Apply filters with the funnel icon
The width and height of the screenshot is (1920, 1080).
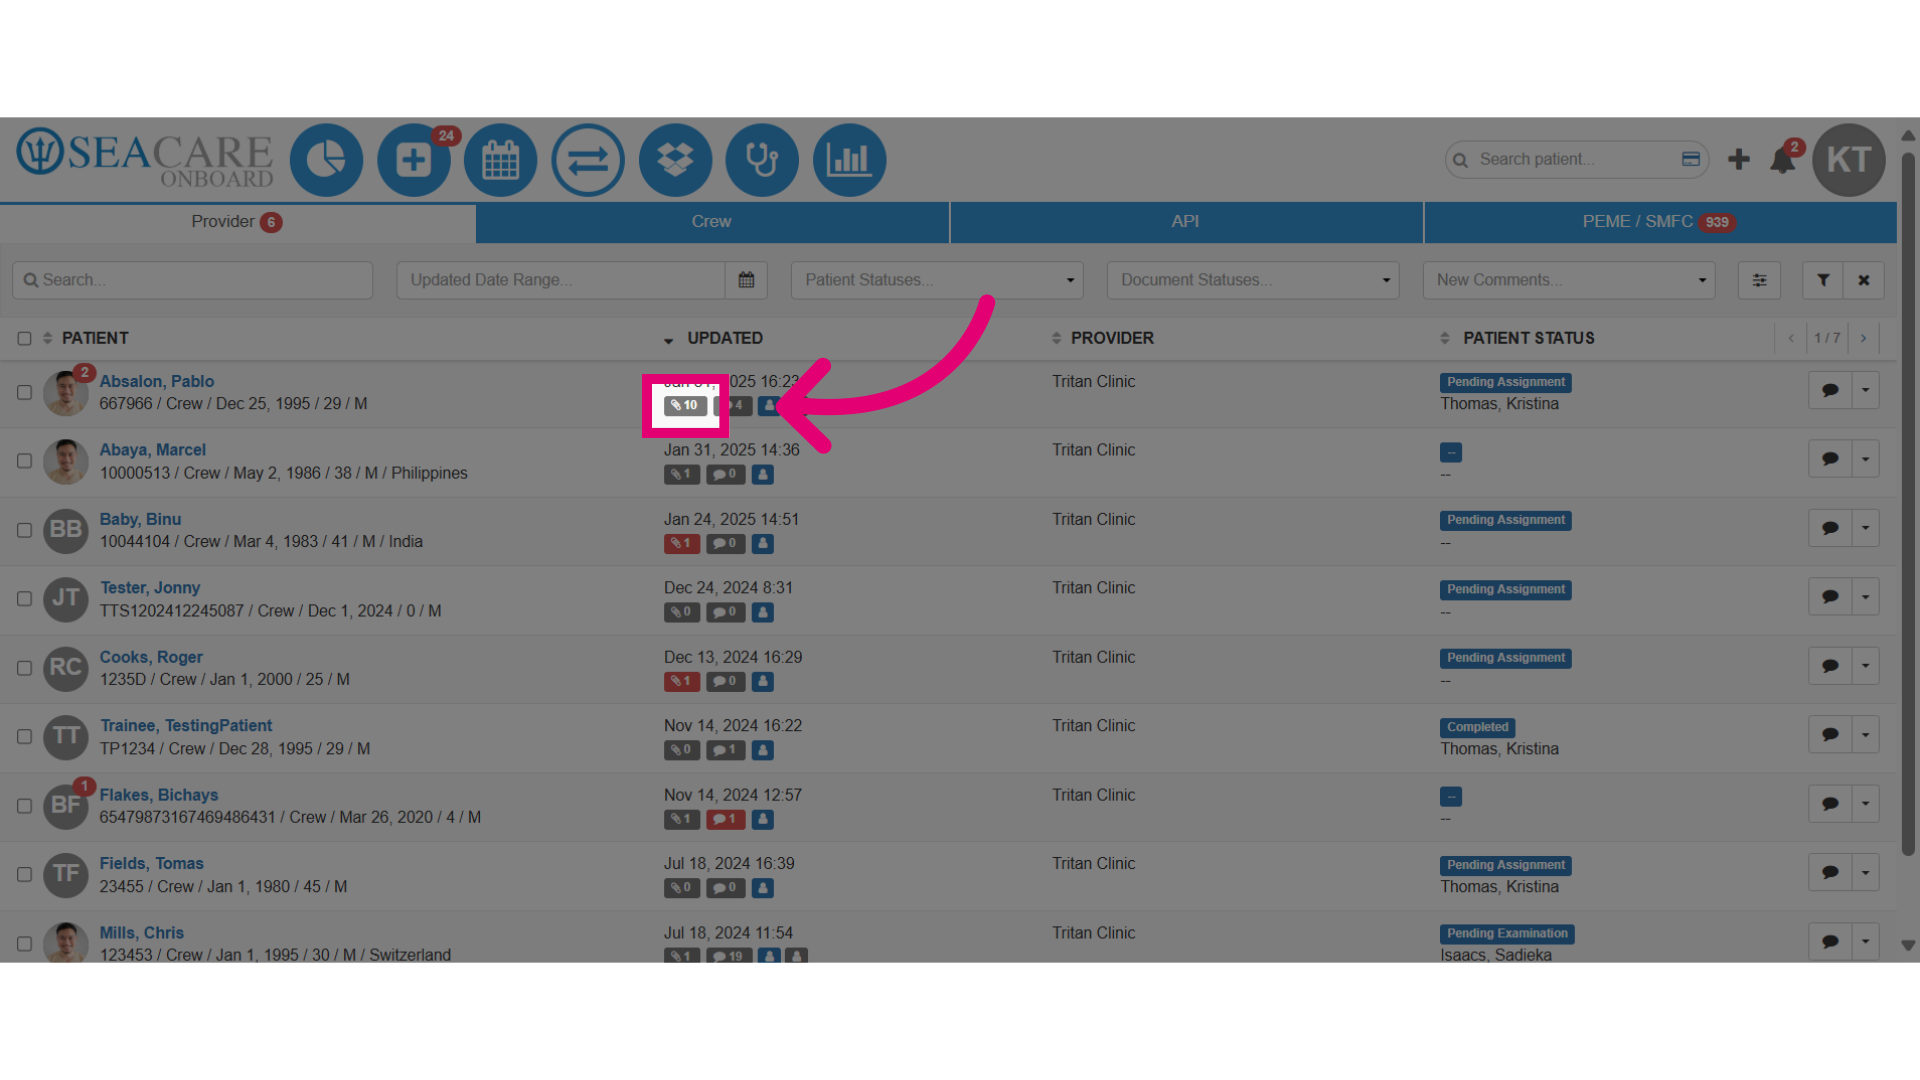(1823, 280)
